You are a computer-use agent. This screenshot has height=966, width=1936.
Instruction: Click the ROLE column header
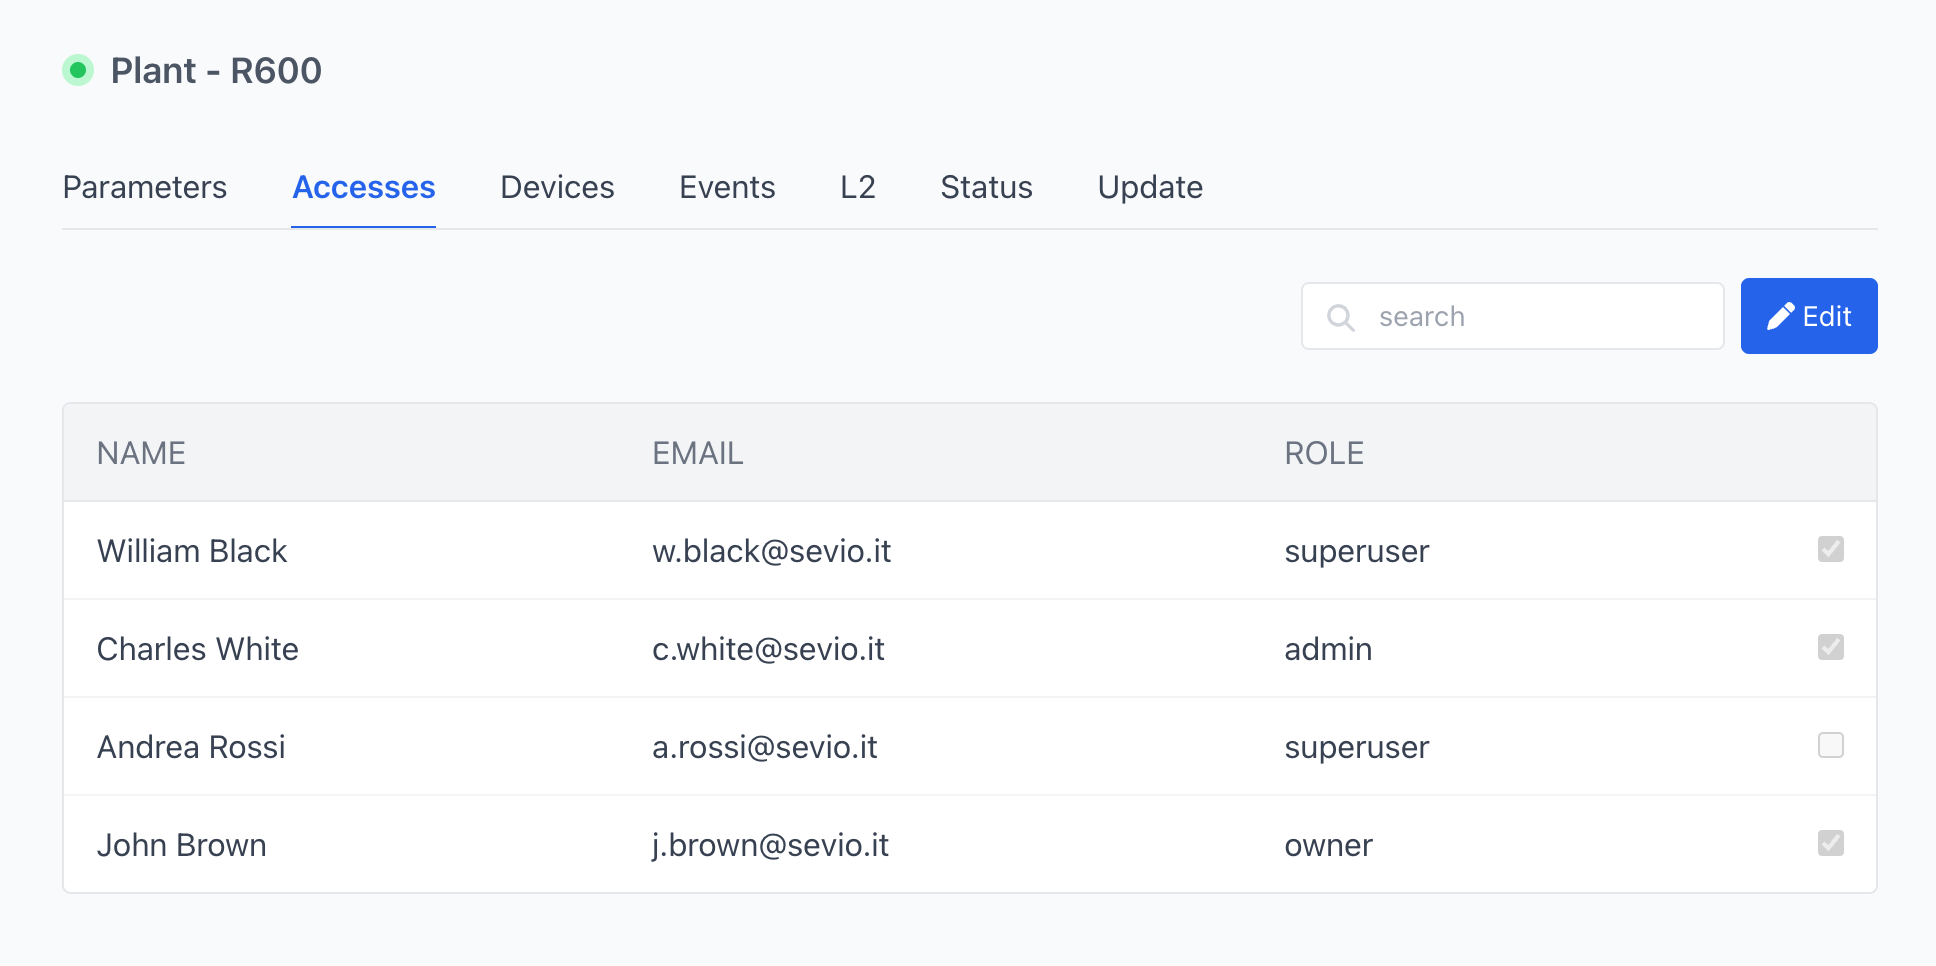pyautogui.click(x=1324, y=454)
